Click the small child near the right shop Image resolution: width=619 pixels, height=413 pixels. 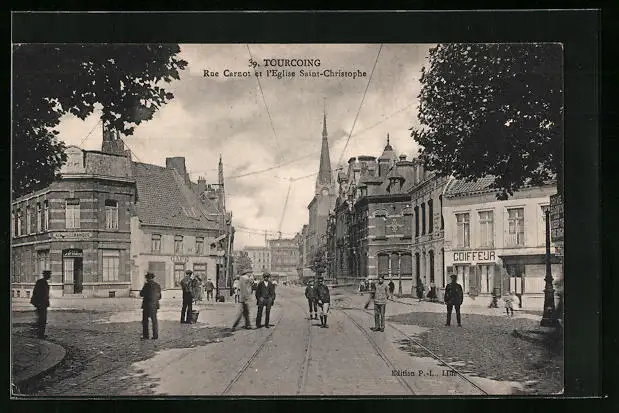[508, 302]
